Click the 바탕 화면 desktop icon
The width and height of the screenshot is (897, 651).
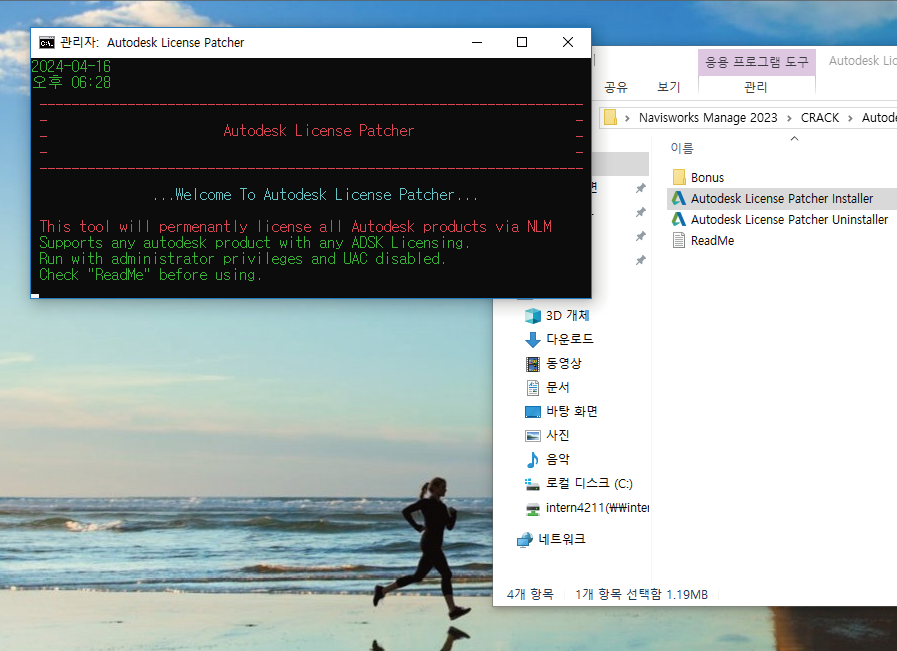[x=533, y=412]
